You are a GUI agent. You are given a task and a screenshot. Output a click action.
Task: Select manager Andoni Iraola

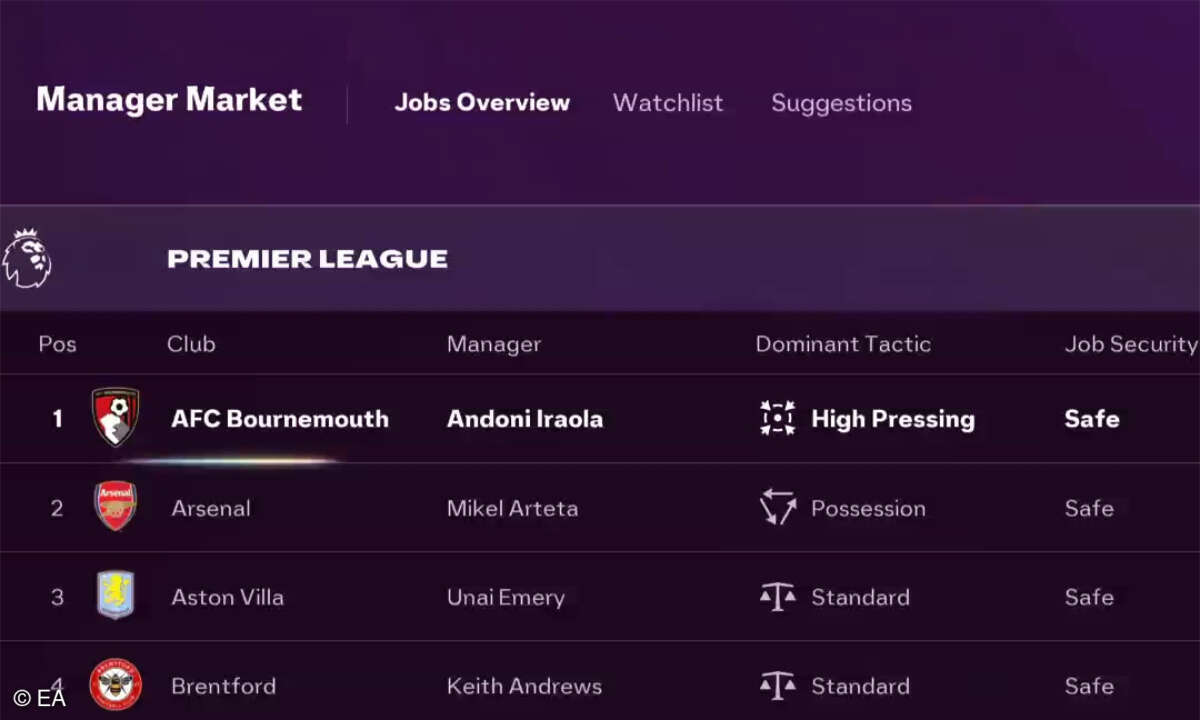tap(524, 419)
